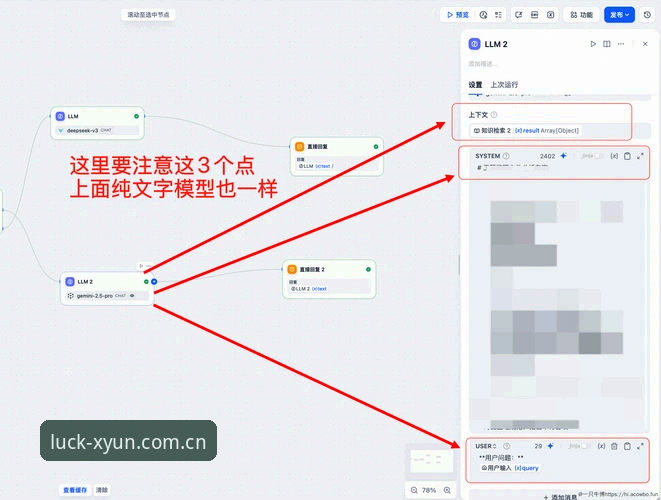
Task: Click the canvas minimap thumbnail
Action: 431,460
